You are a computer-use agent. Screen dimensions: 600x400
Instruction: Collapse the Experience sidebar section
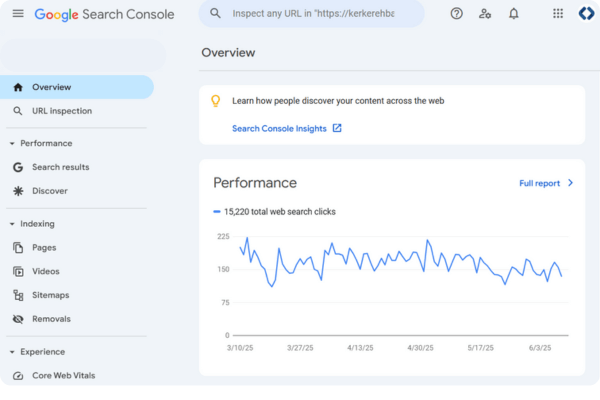pos(12,352)
